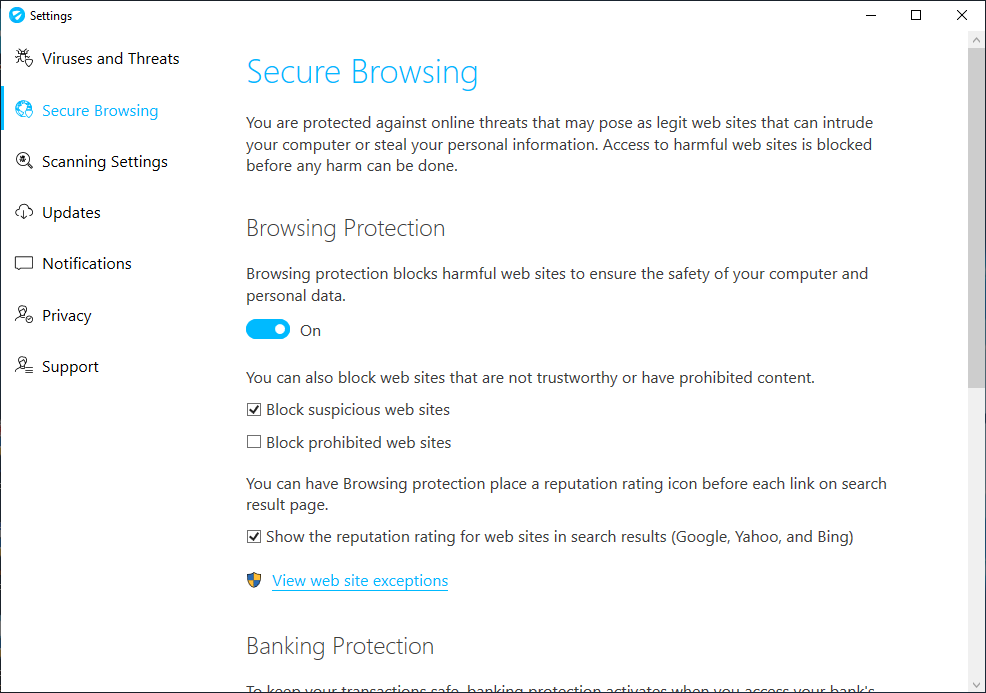Click the scrollbar down arrow

coord(976,685)
